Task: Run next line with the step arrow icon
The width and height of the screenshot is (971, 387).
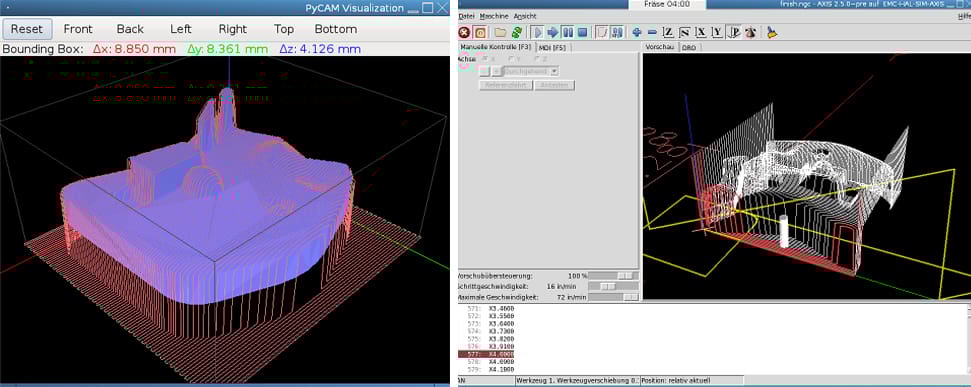Action: click(x=553, y=32)
